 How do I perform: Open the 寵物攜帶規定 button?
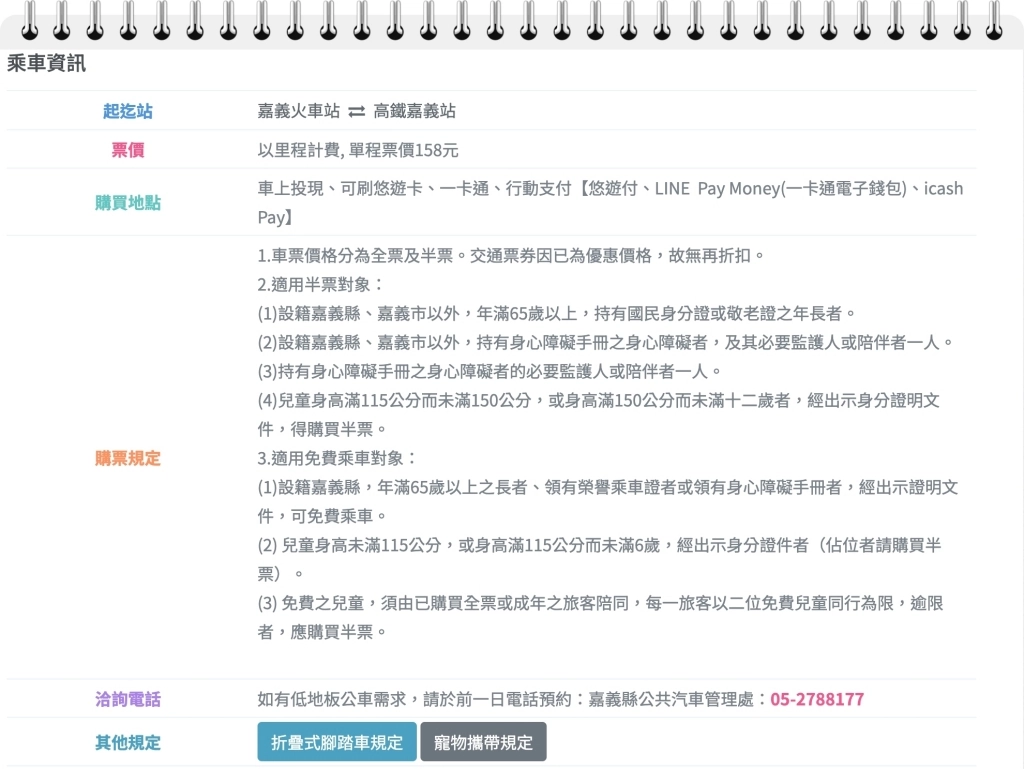pos(483,742)
